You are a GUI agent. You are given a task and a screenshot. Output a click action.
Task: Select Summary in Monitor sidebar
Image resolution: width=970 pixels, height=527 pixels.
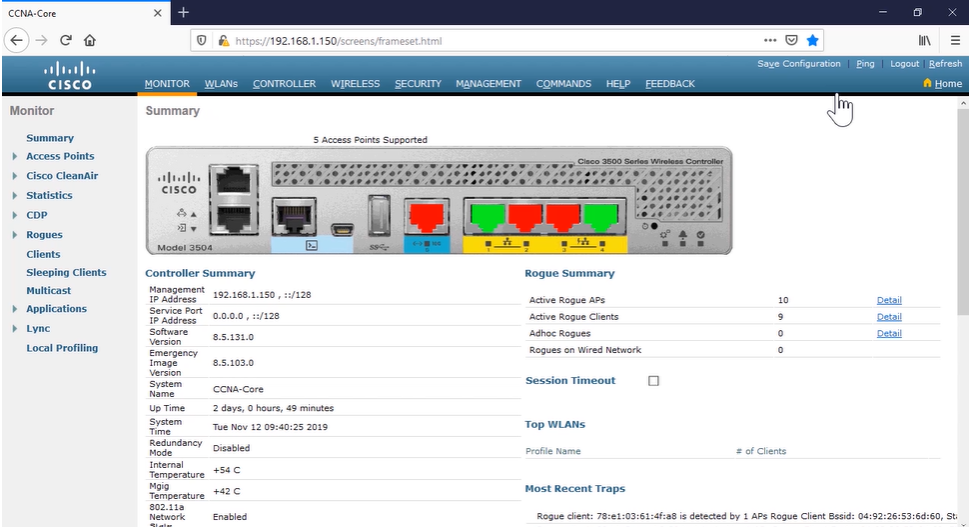[x=49, y=138]
